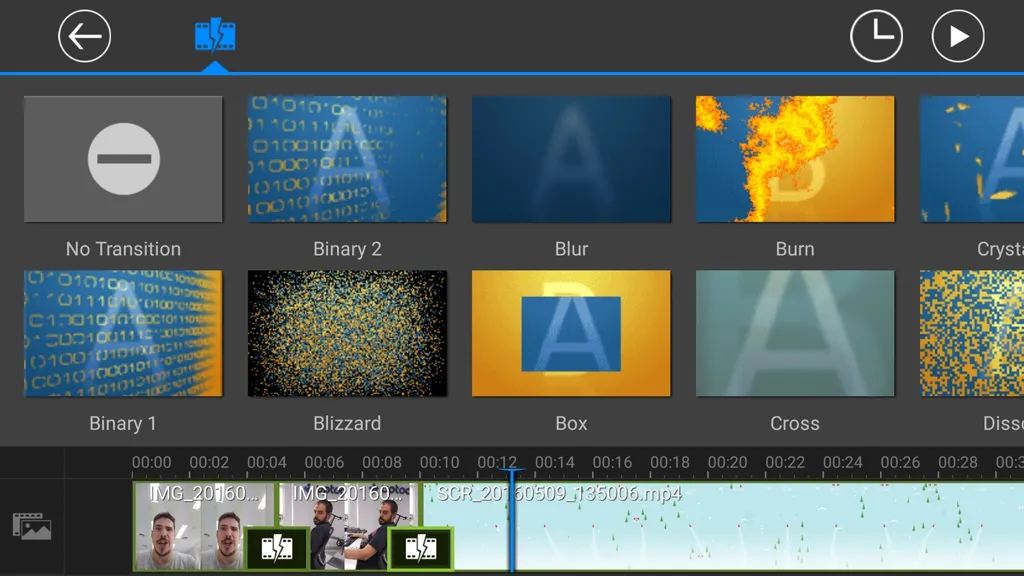
Task: Jump to 00:00 on the timeline ruler
Action: coord(152,462)
